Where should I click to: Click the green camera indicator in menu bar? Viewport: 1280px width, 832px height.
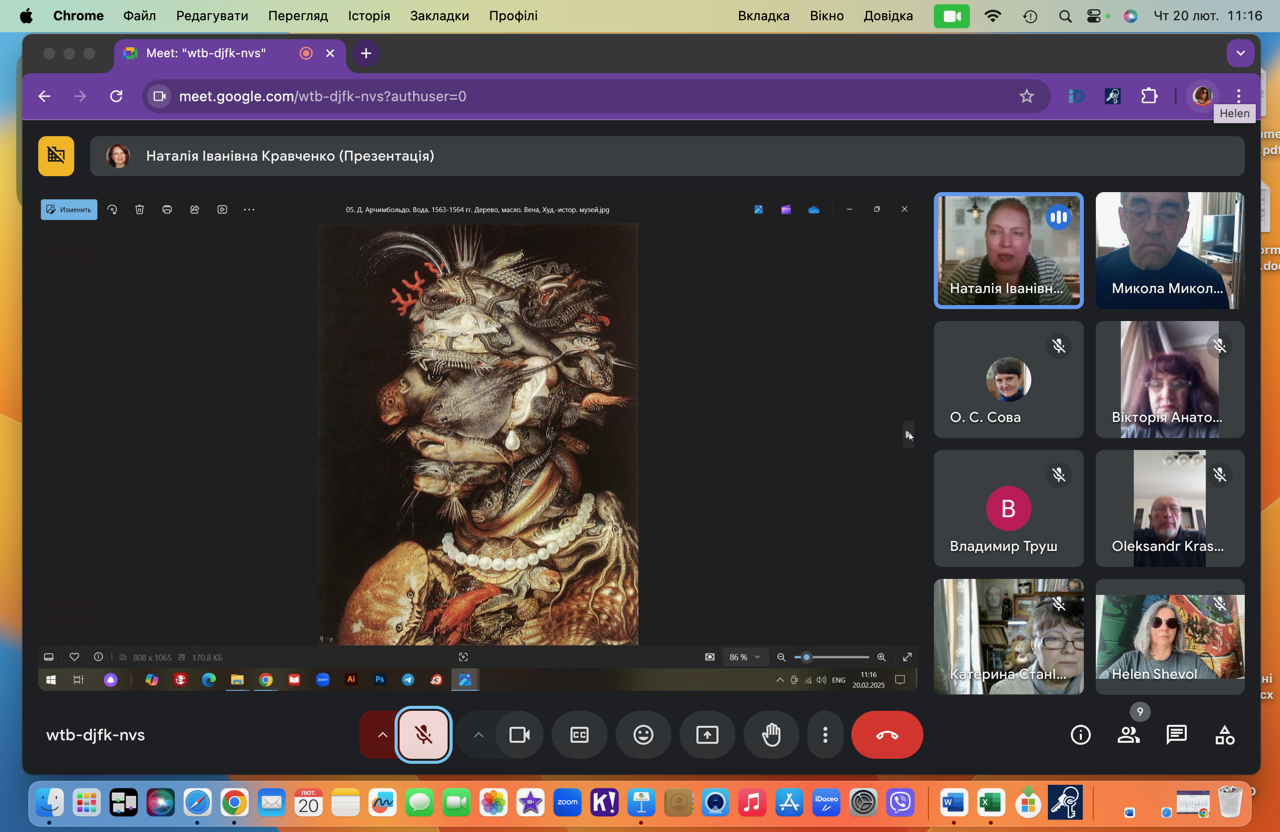point(952,16)
